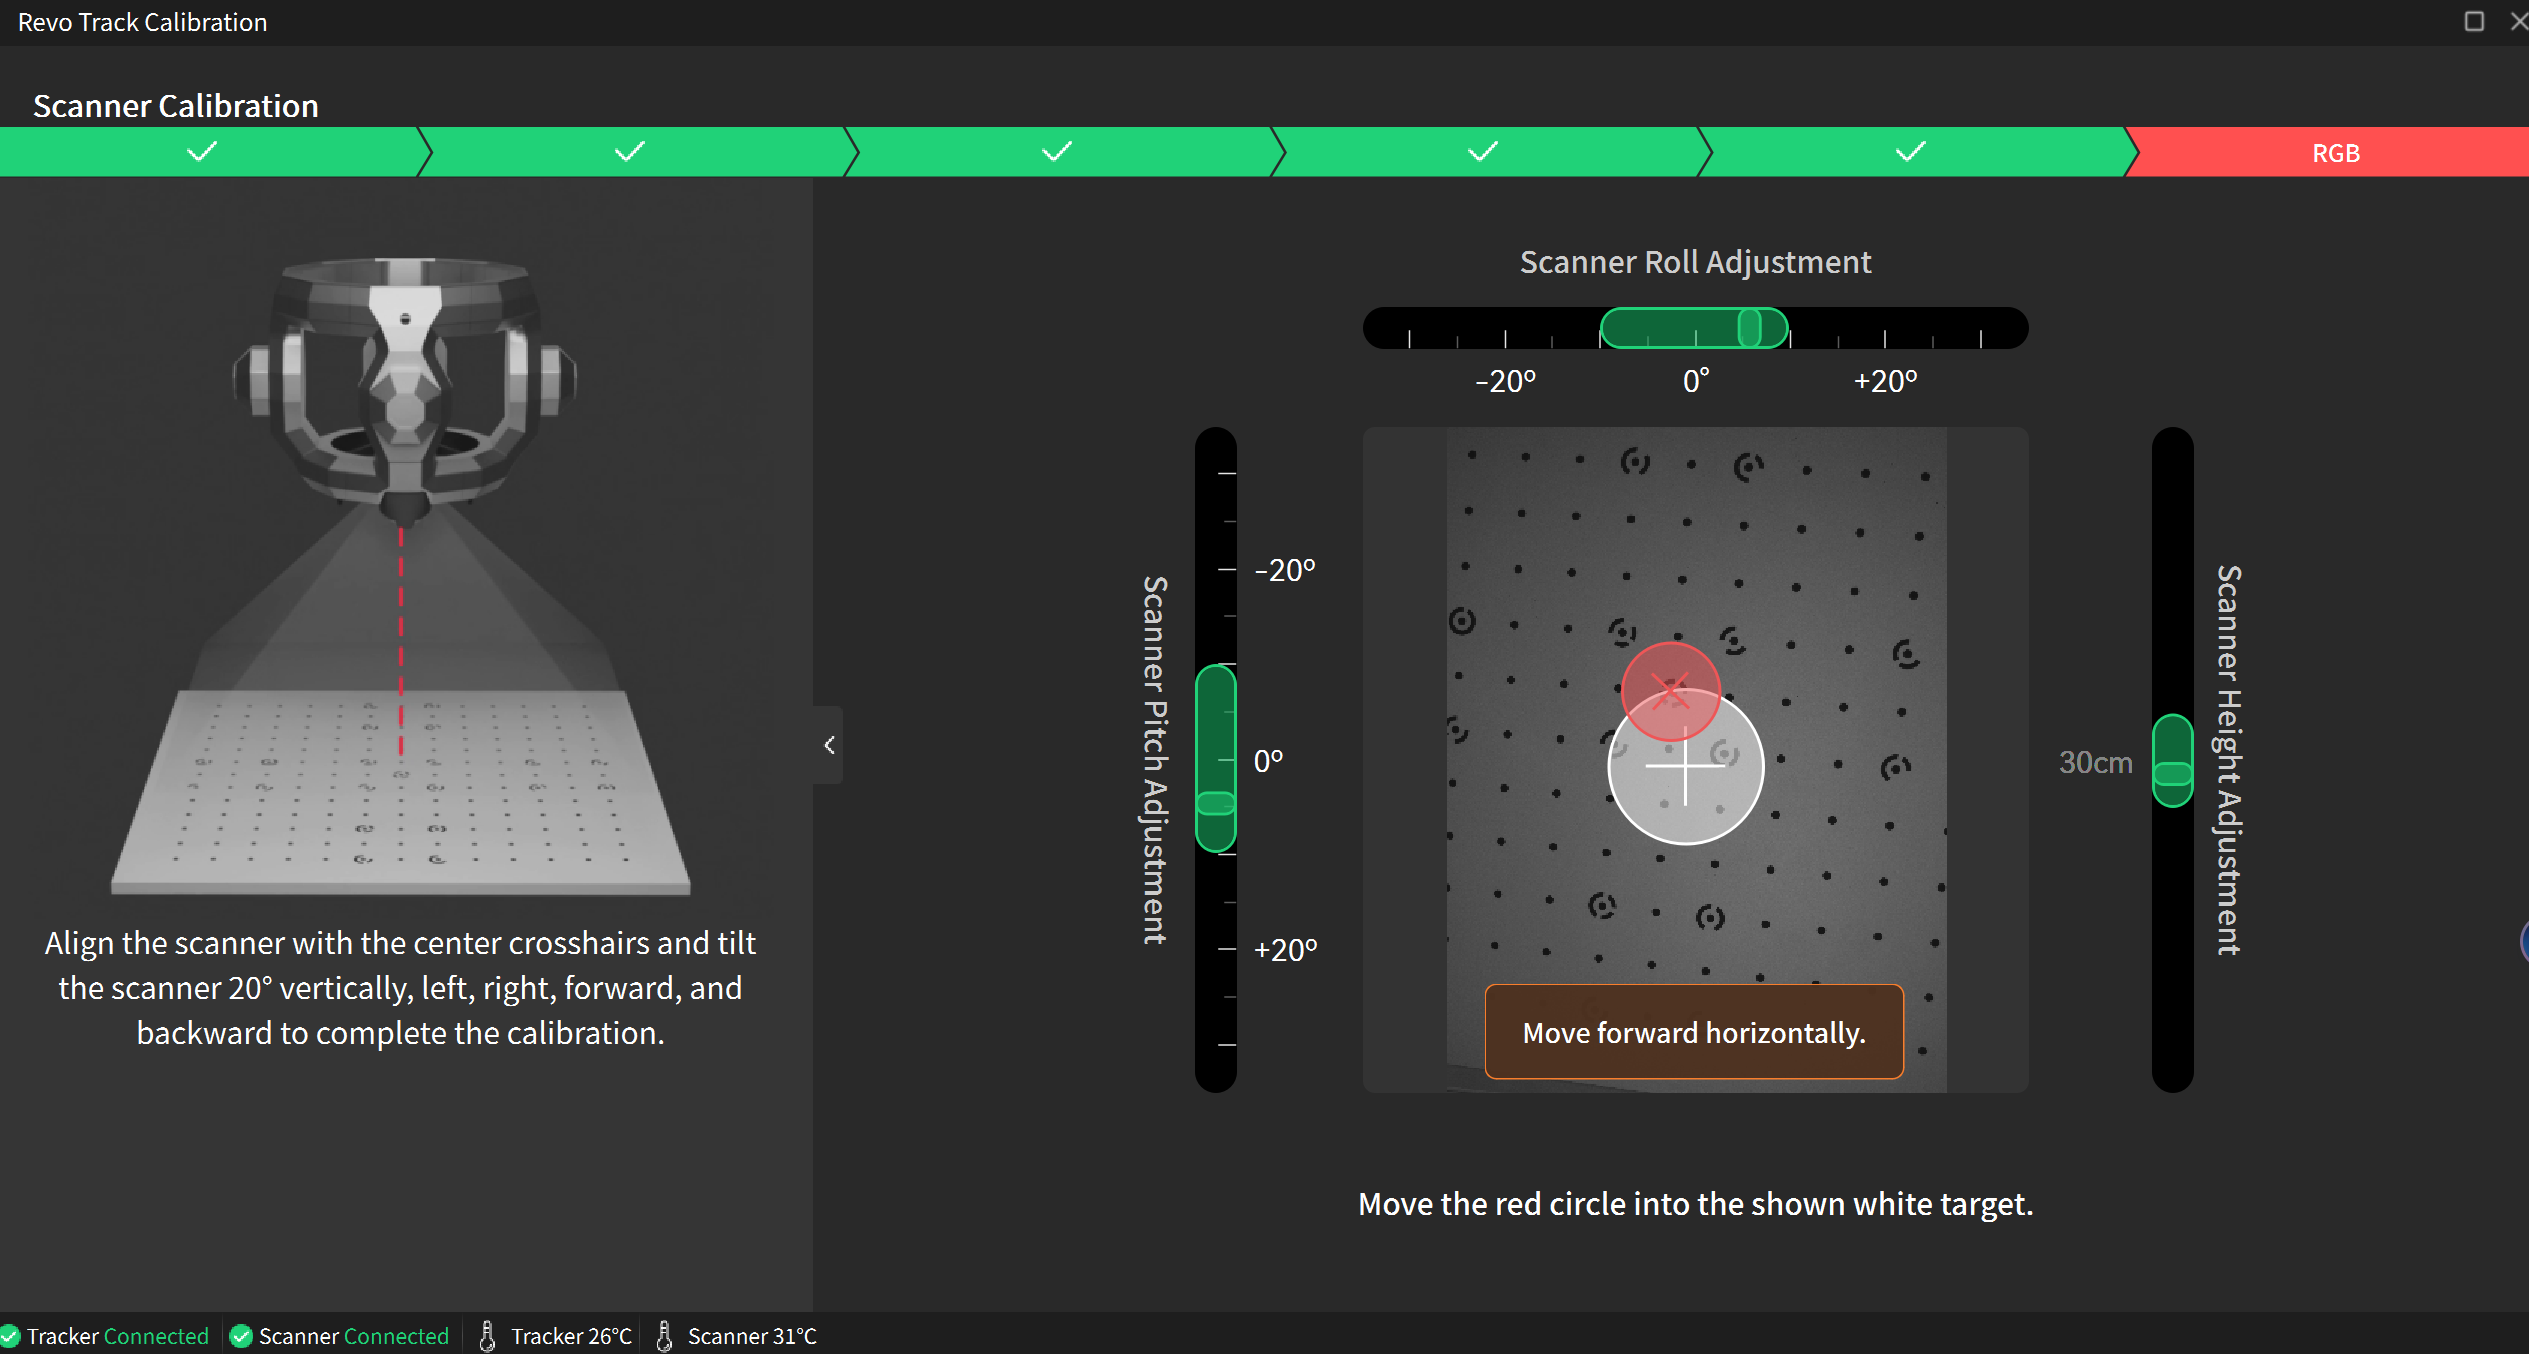Click the third completed step checkmark

coord(1057,152)
